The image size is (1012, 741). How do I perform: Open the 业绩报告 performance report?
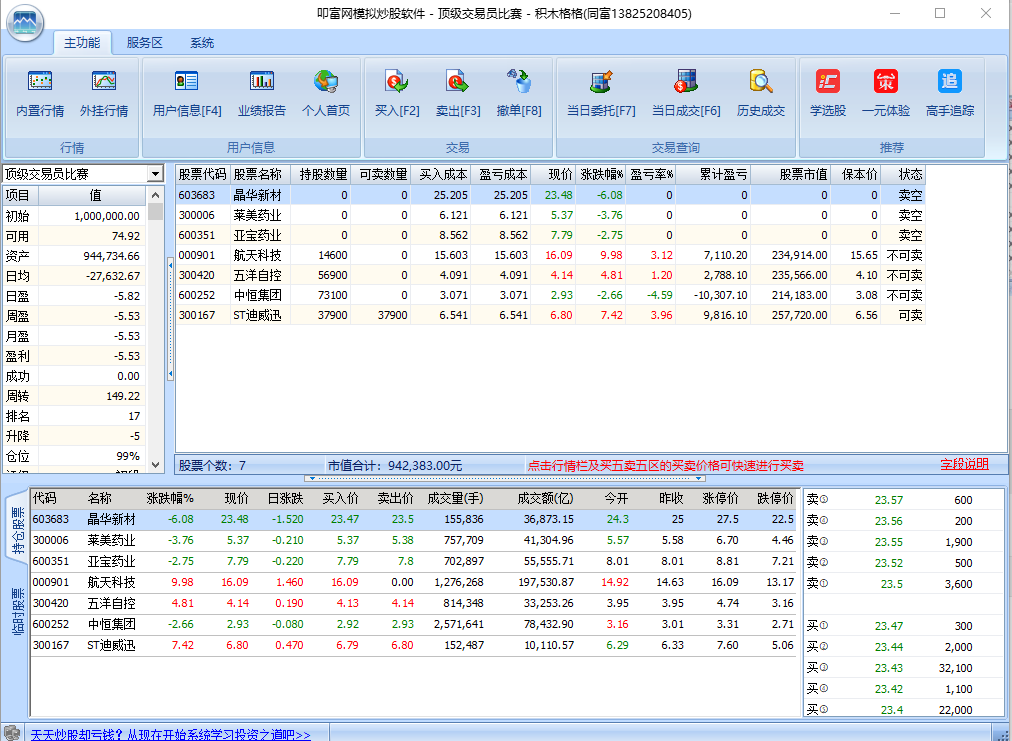click(x=262, y=93)
